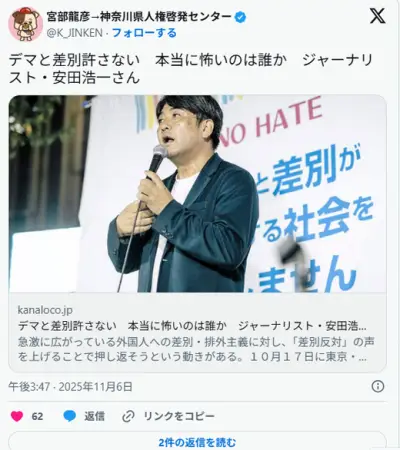Open the kanaloco.jp domain link
The image size is (400, 450).
click(x=45, y=310)
